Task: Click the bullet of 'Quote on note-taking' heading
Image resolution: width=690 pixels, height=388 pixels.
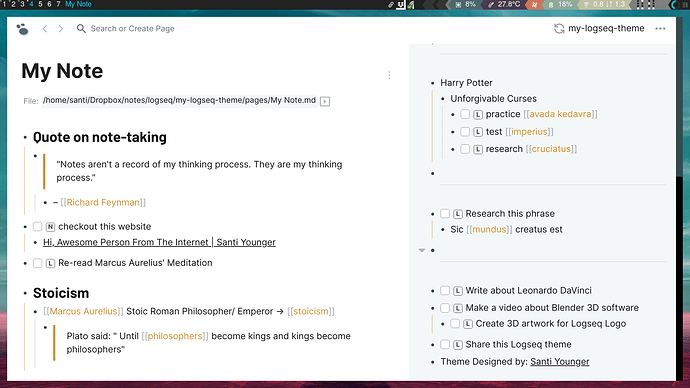Action: [25, 138]
